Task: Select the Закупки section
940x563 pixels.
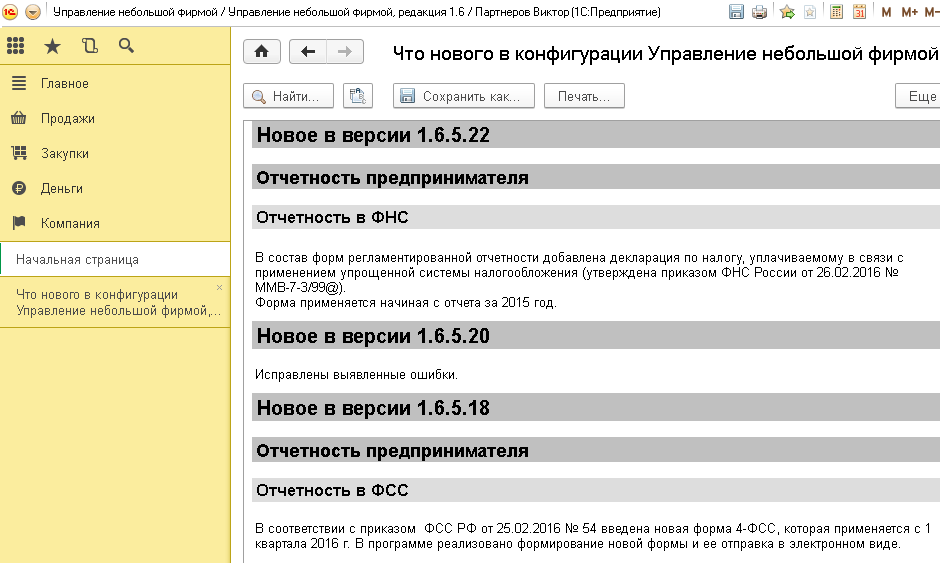Action: (x=64, y=154)
